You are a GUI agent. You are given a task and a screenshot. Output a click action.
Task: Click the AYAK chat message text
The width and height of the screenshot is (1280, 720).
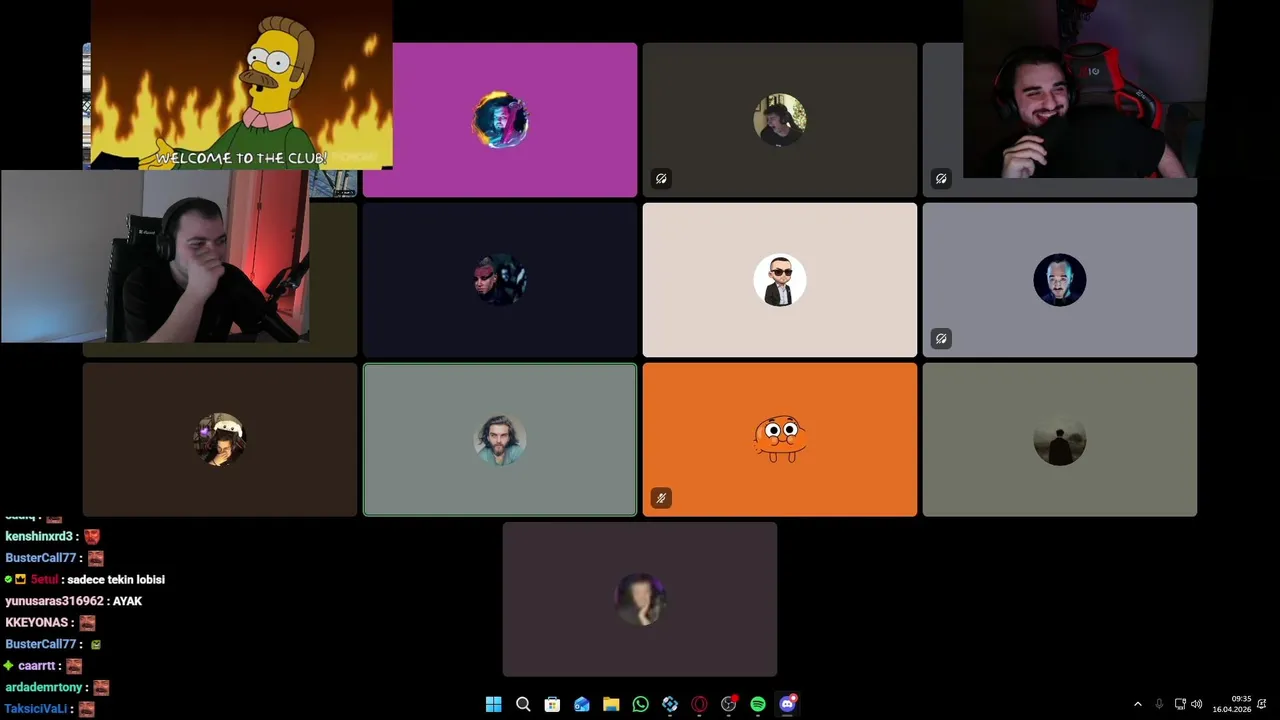tap(127, 602)
